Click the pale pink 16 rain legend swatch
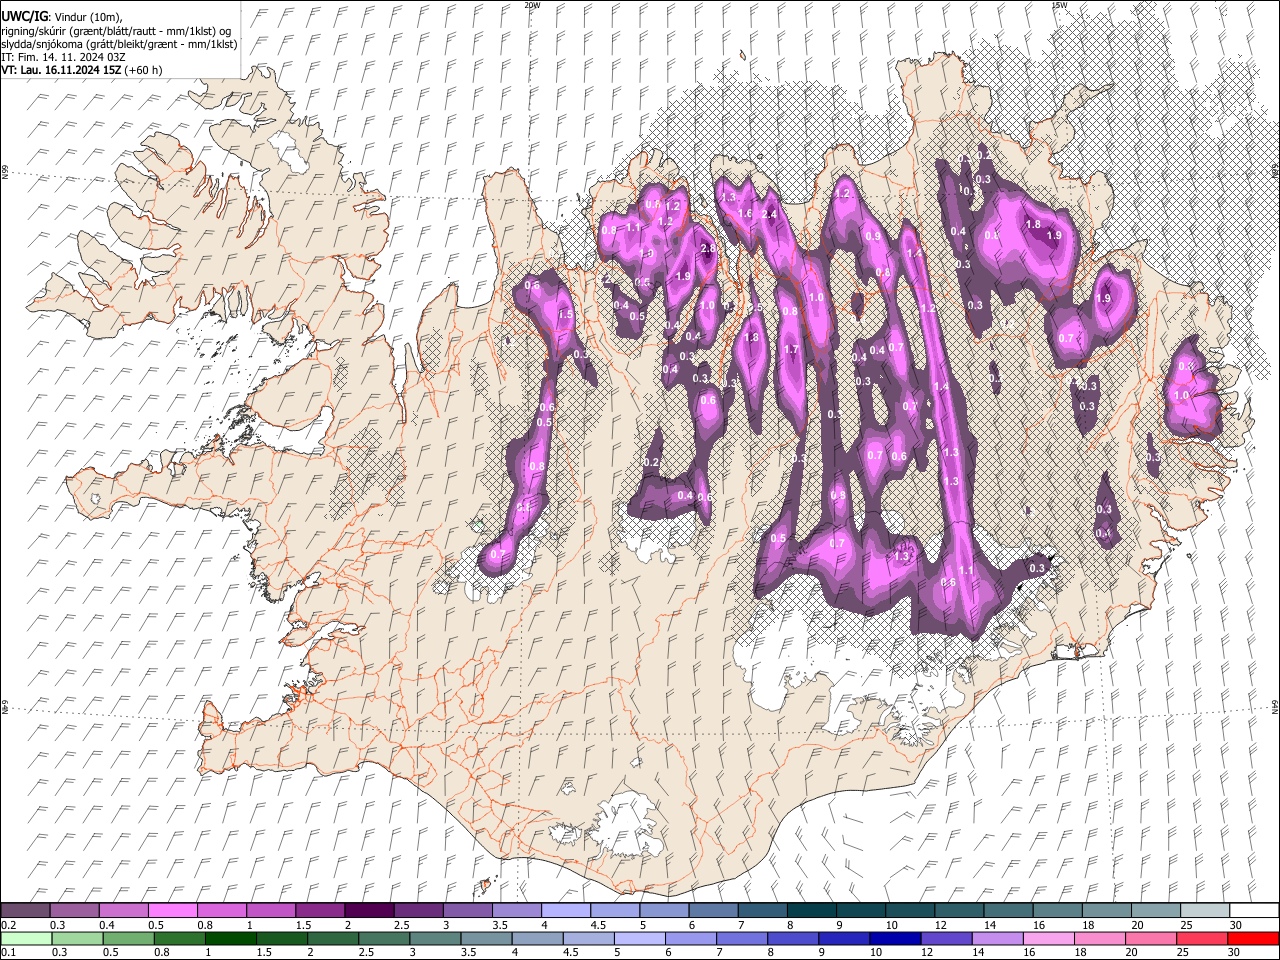The height and width of the screenshot is (960, 1280). point(1050,939)
